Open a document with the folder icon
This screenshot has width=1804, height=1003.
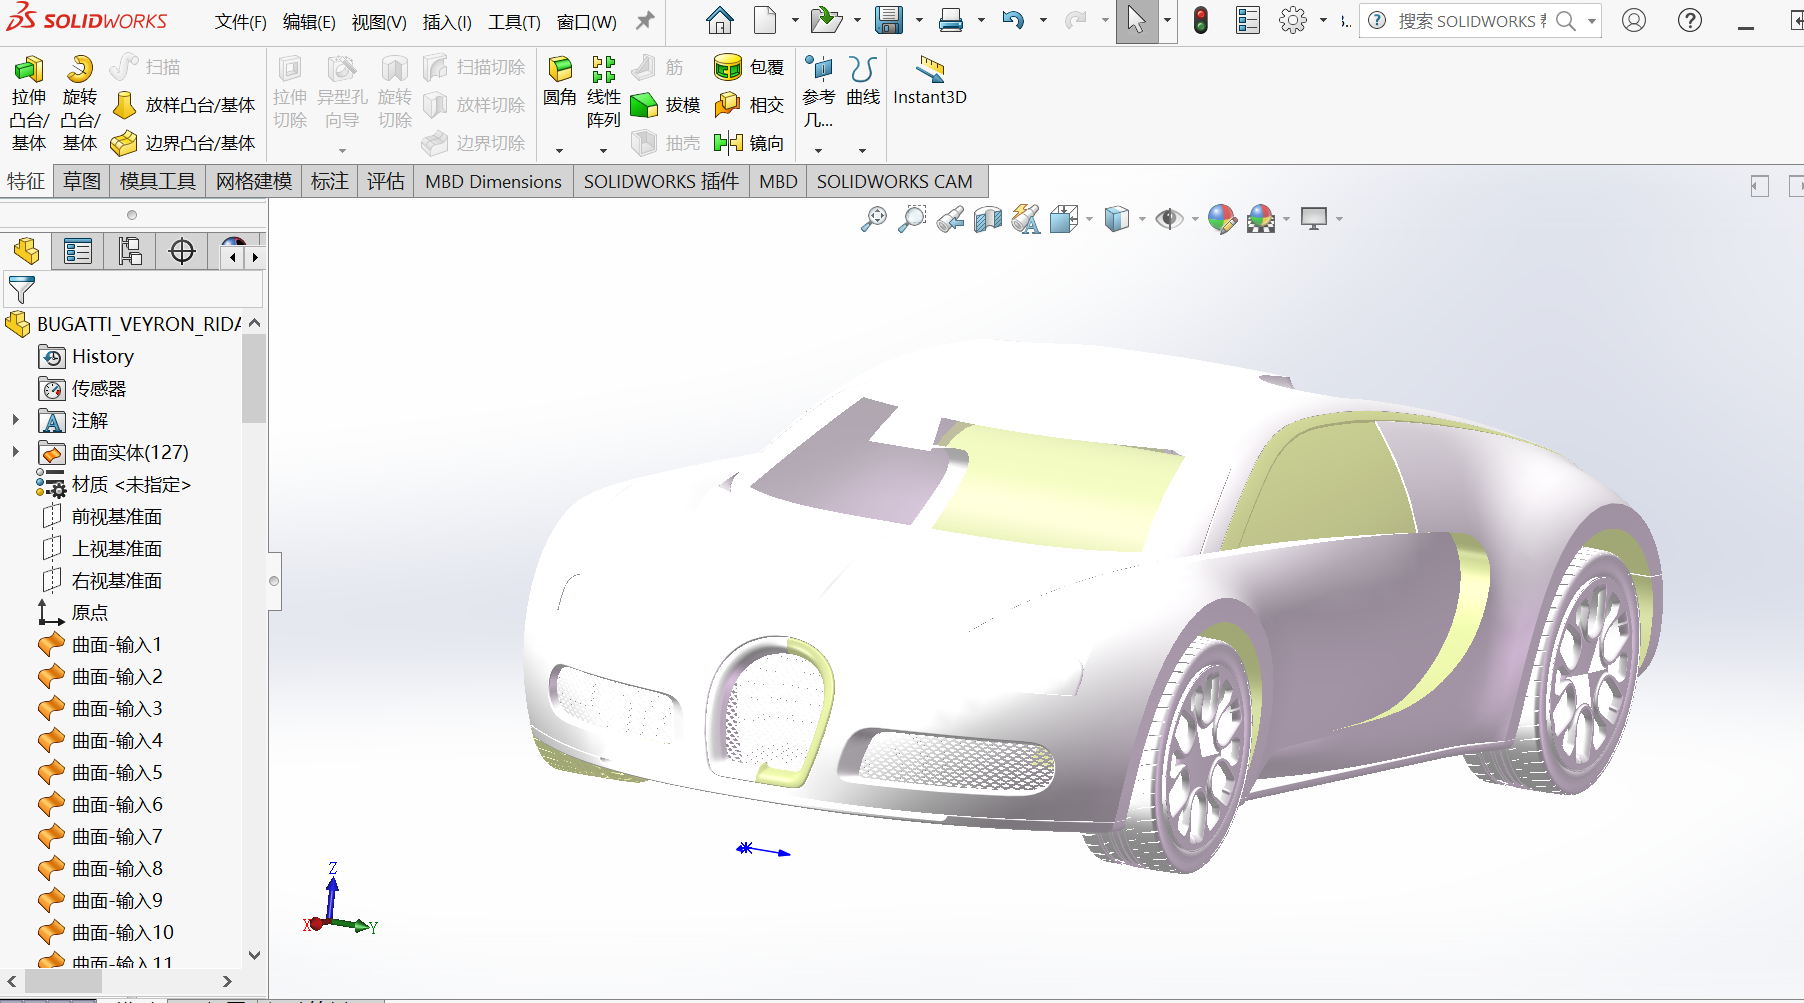pos(826,20)
